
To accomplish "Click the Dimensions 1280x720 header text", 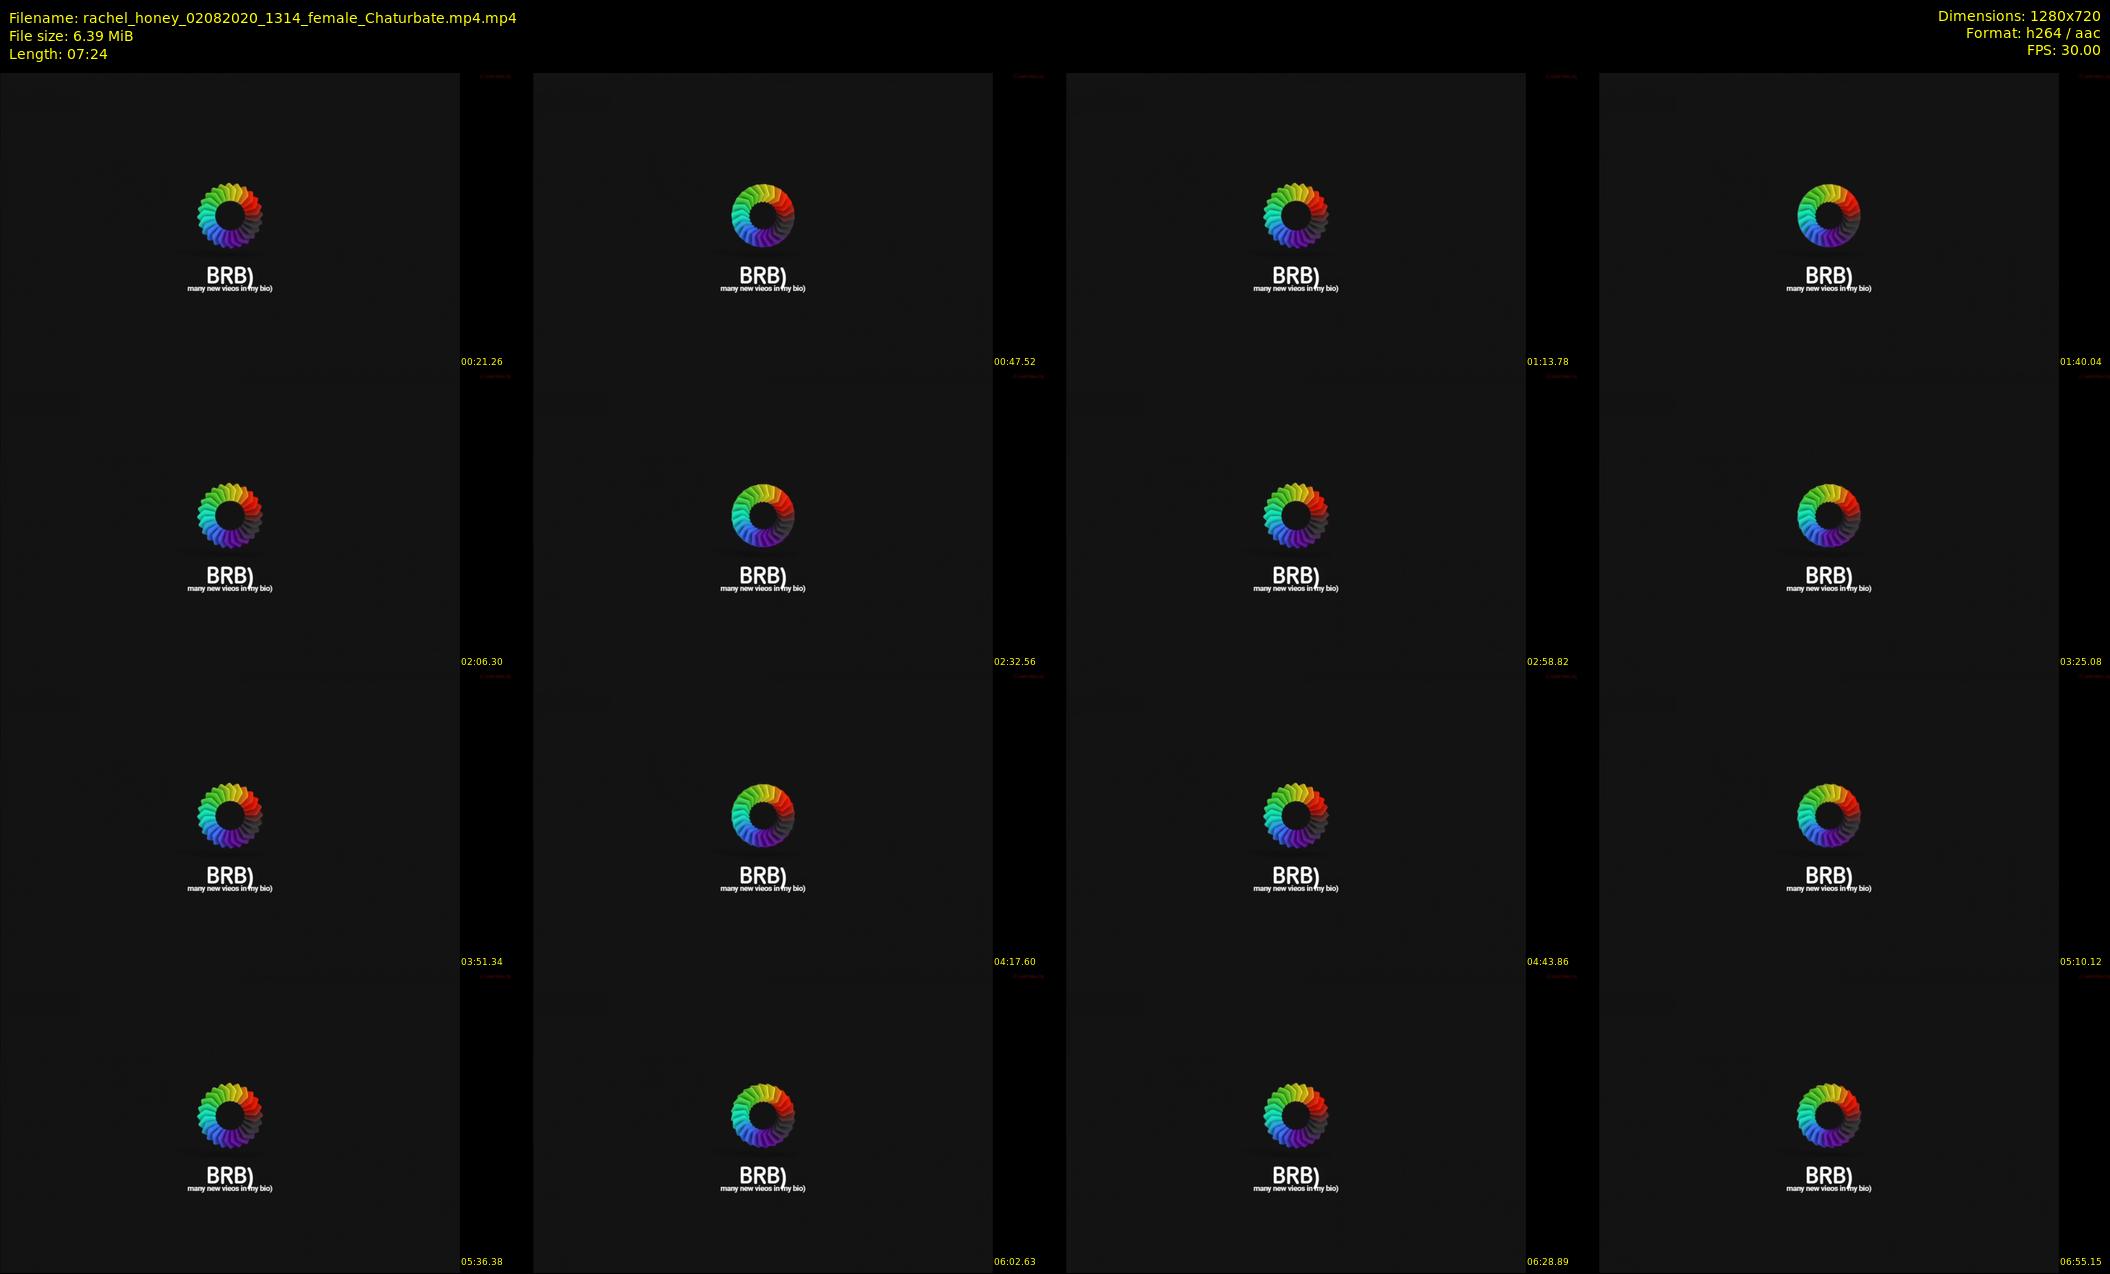I will [2018, 16].
